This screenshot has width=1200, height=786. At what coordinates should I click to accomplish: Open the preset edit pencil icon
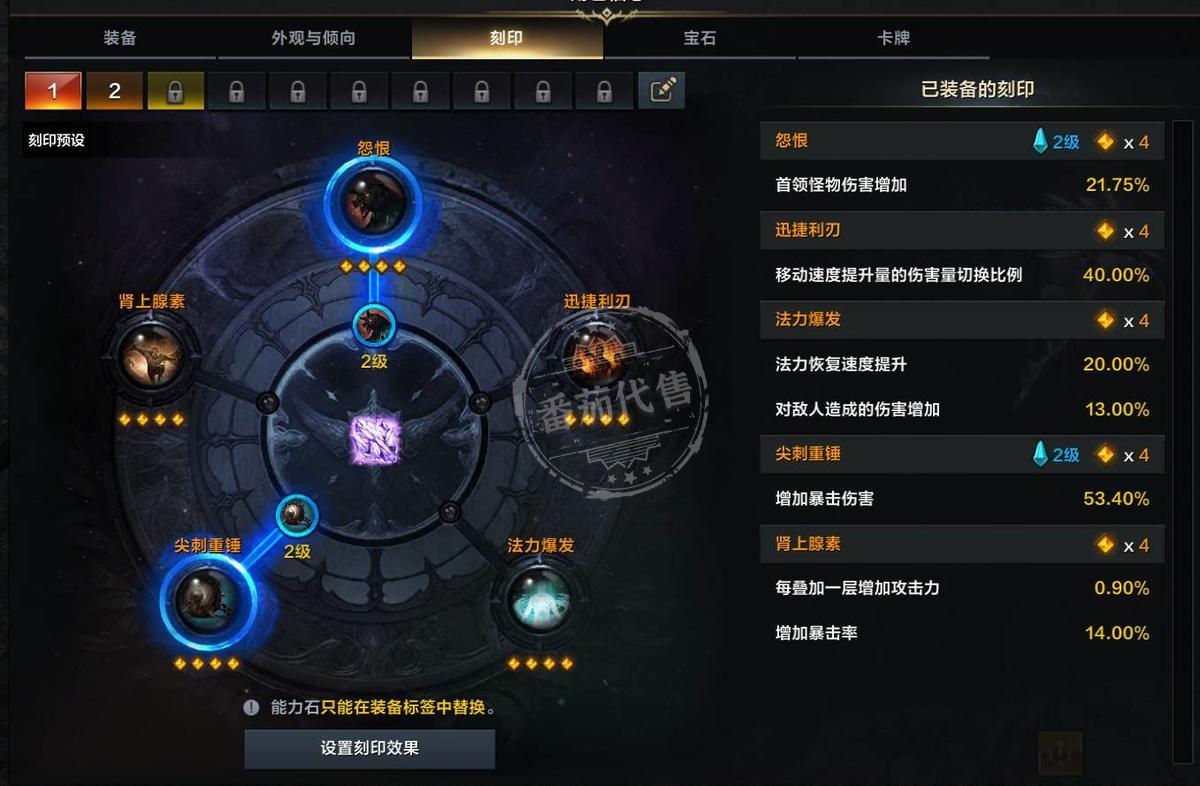[662, 91]
